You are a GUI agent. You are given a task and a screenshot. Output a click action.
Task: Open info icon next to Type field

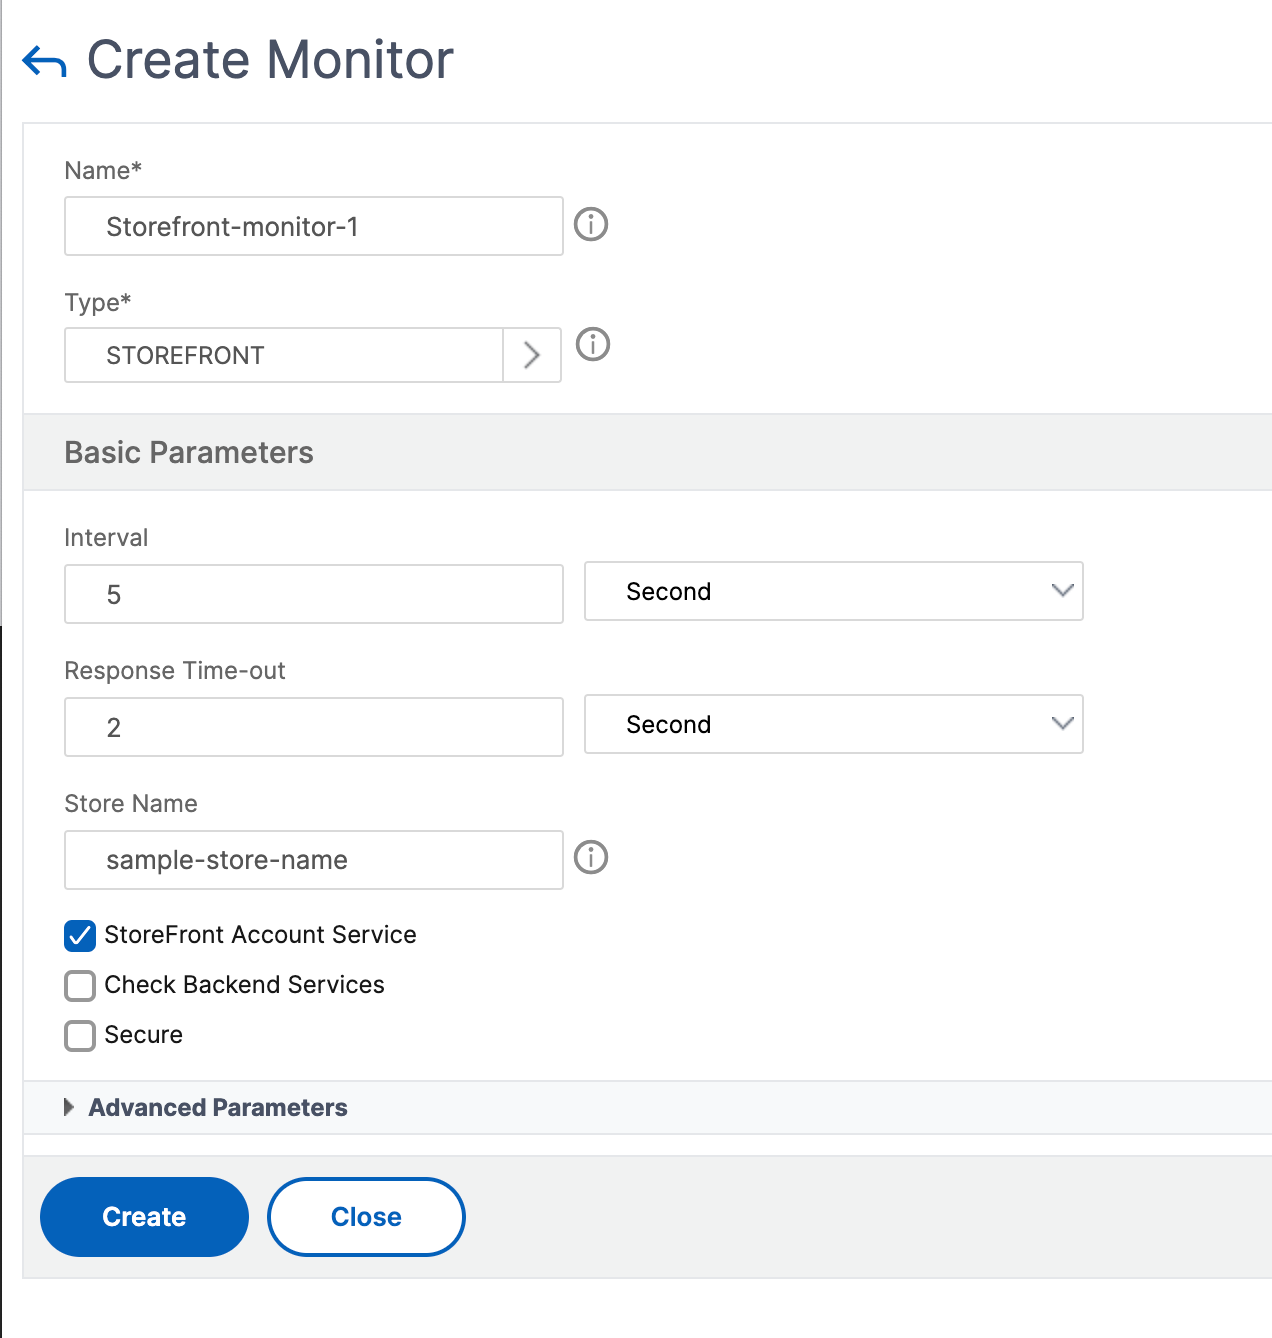tap(593, 344)
